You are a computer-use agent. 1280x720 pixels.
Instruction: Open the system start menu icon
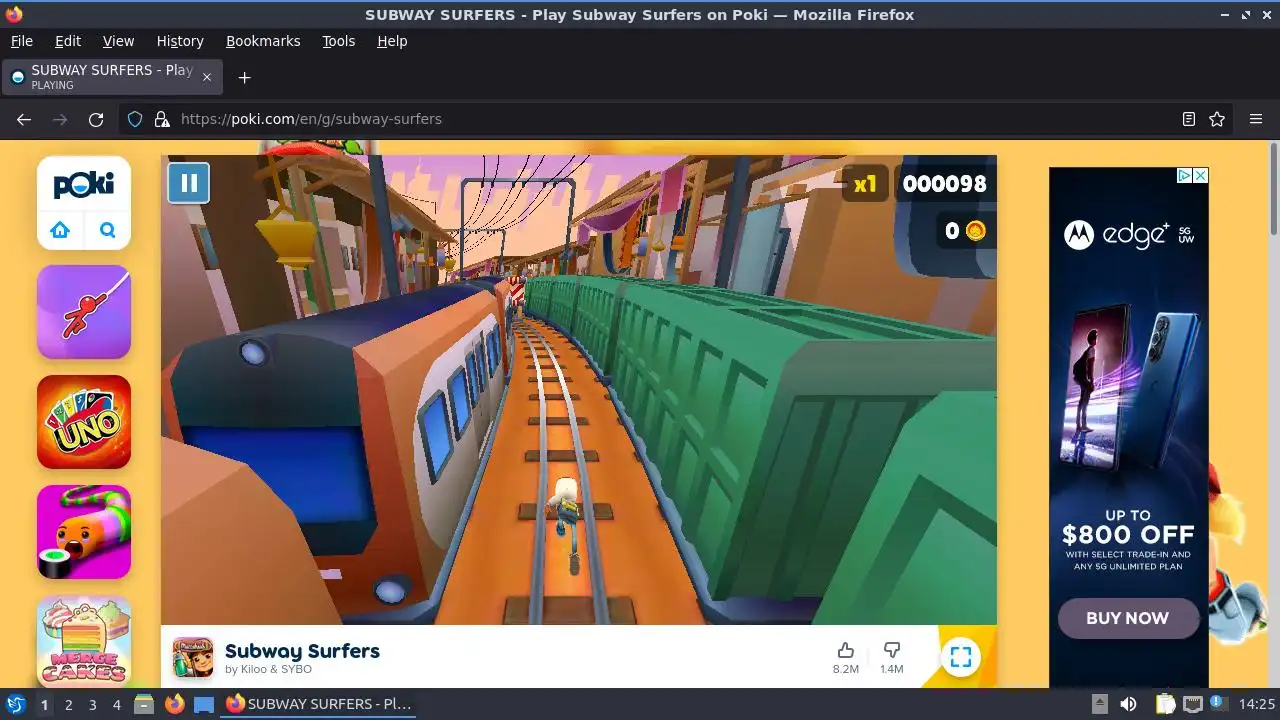15,704
